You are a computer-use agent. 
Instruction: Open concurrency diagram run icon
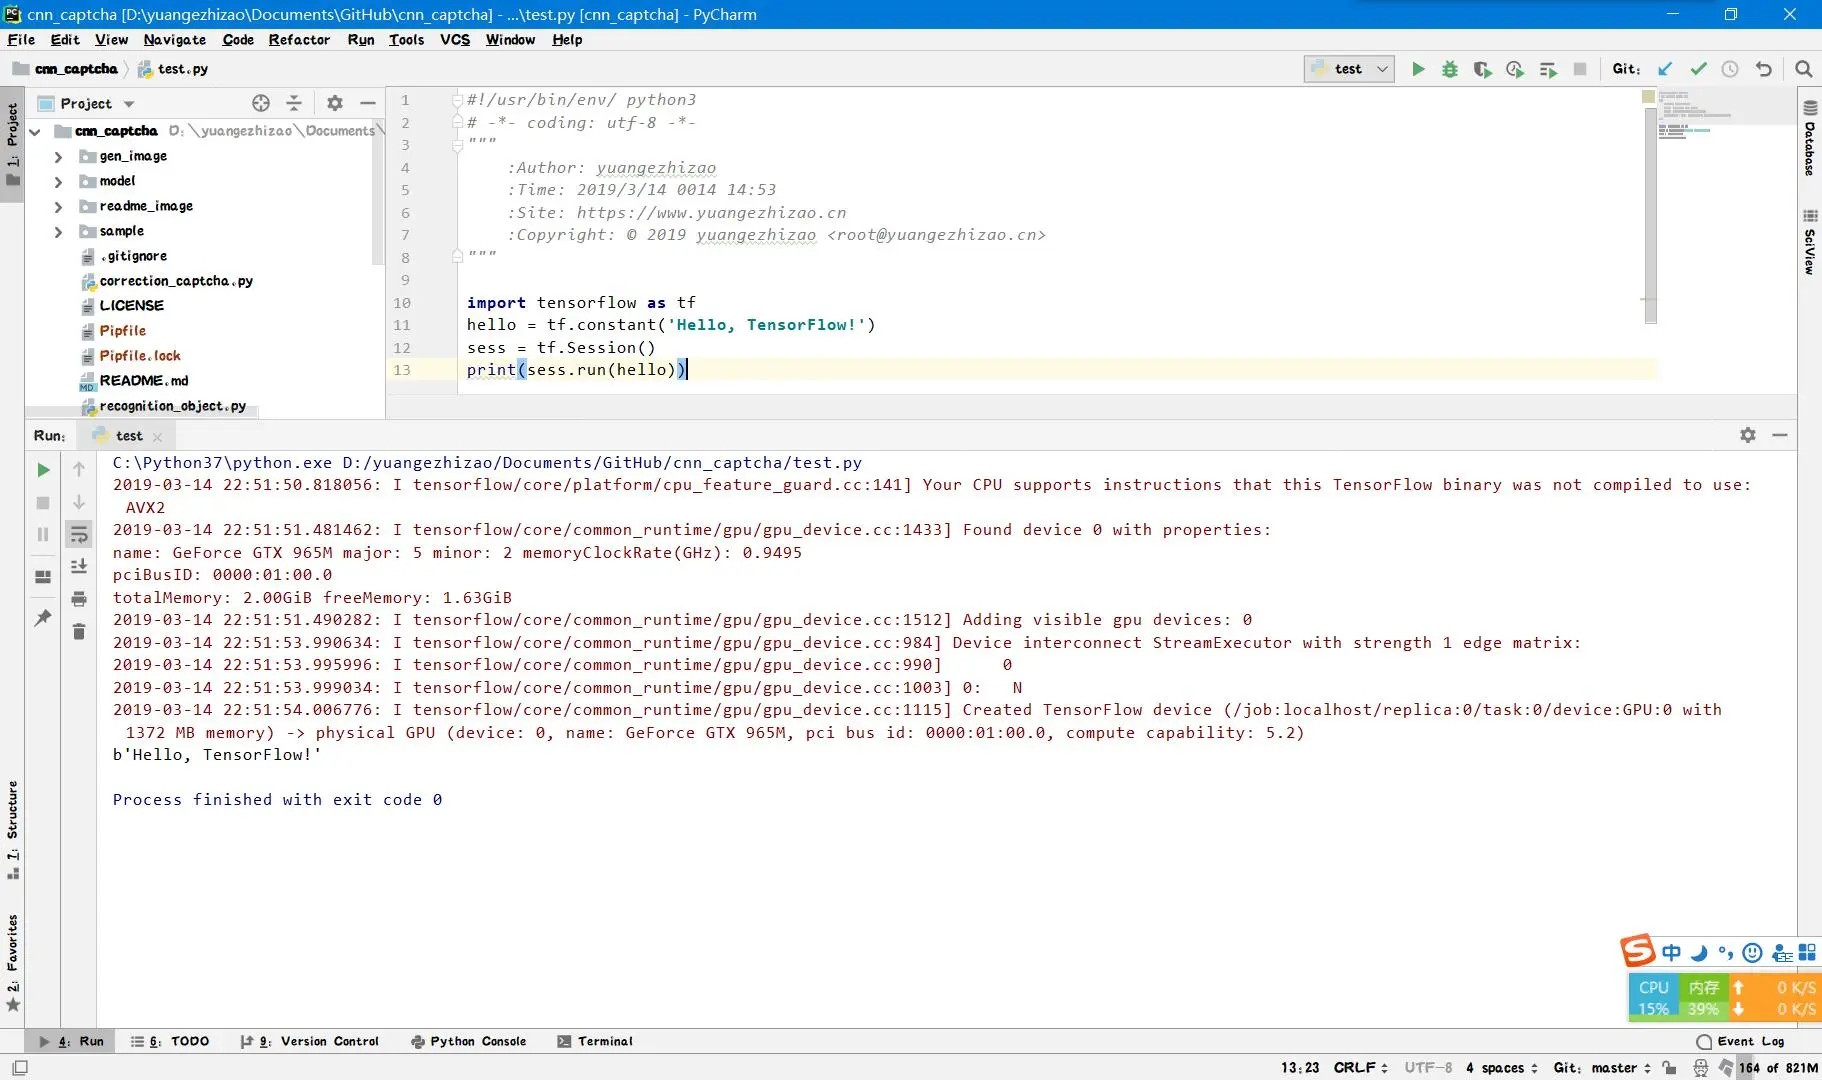(x=1548, y=69)
